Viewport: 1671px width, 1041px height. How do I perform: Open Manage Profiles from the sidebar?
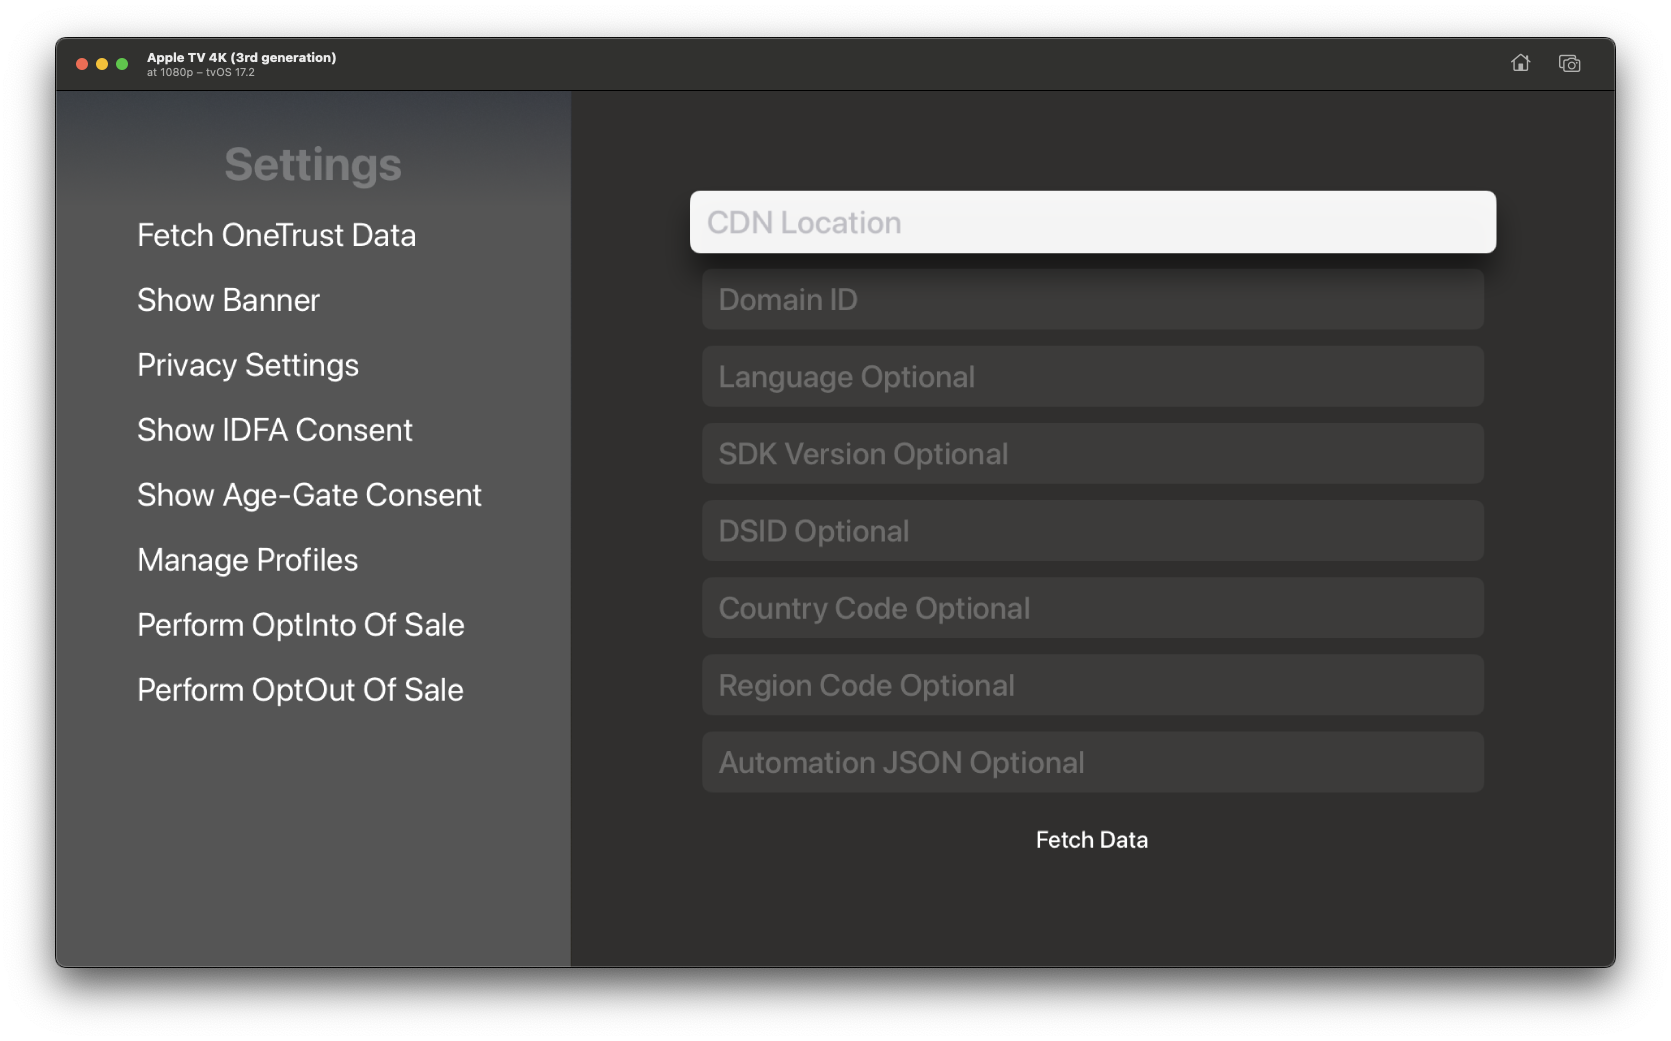click(x=247, y=560)
